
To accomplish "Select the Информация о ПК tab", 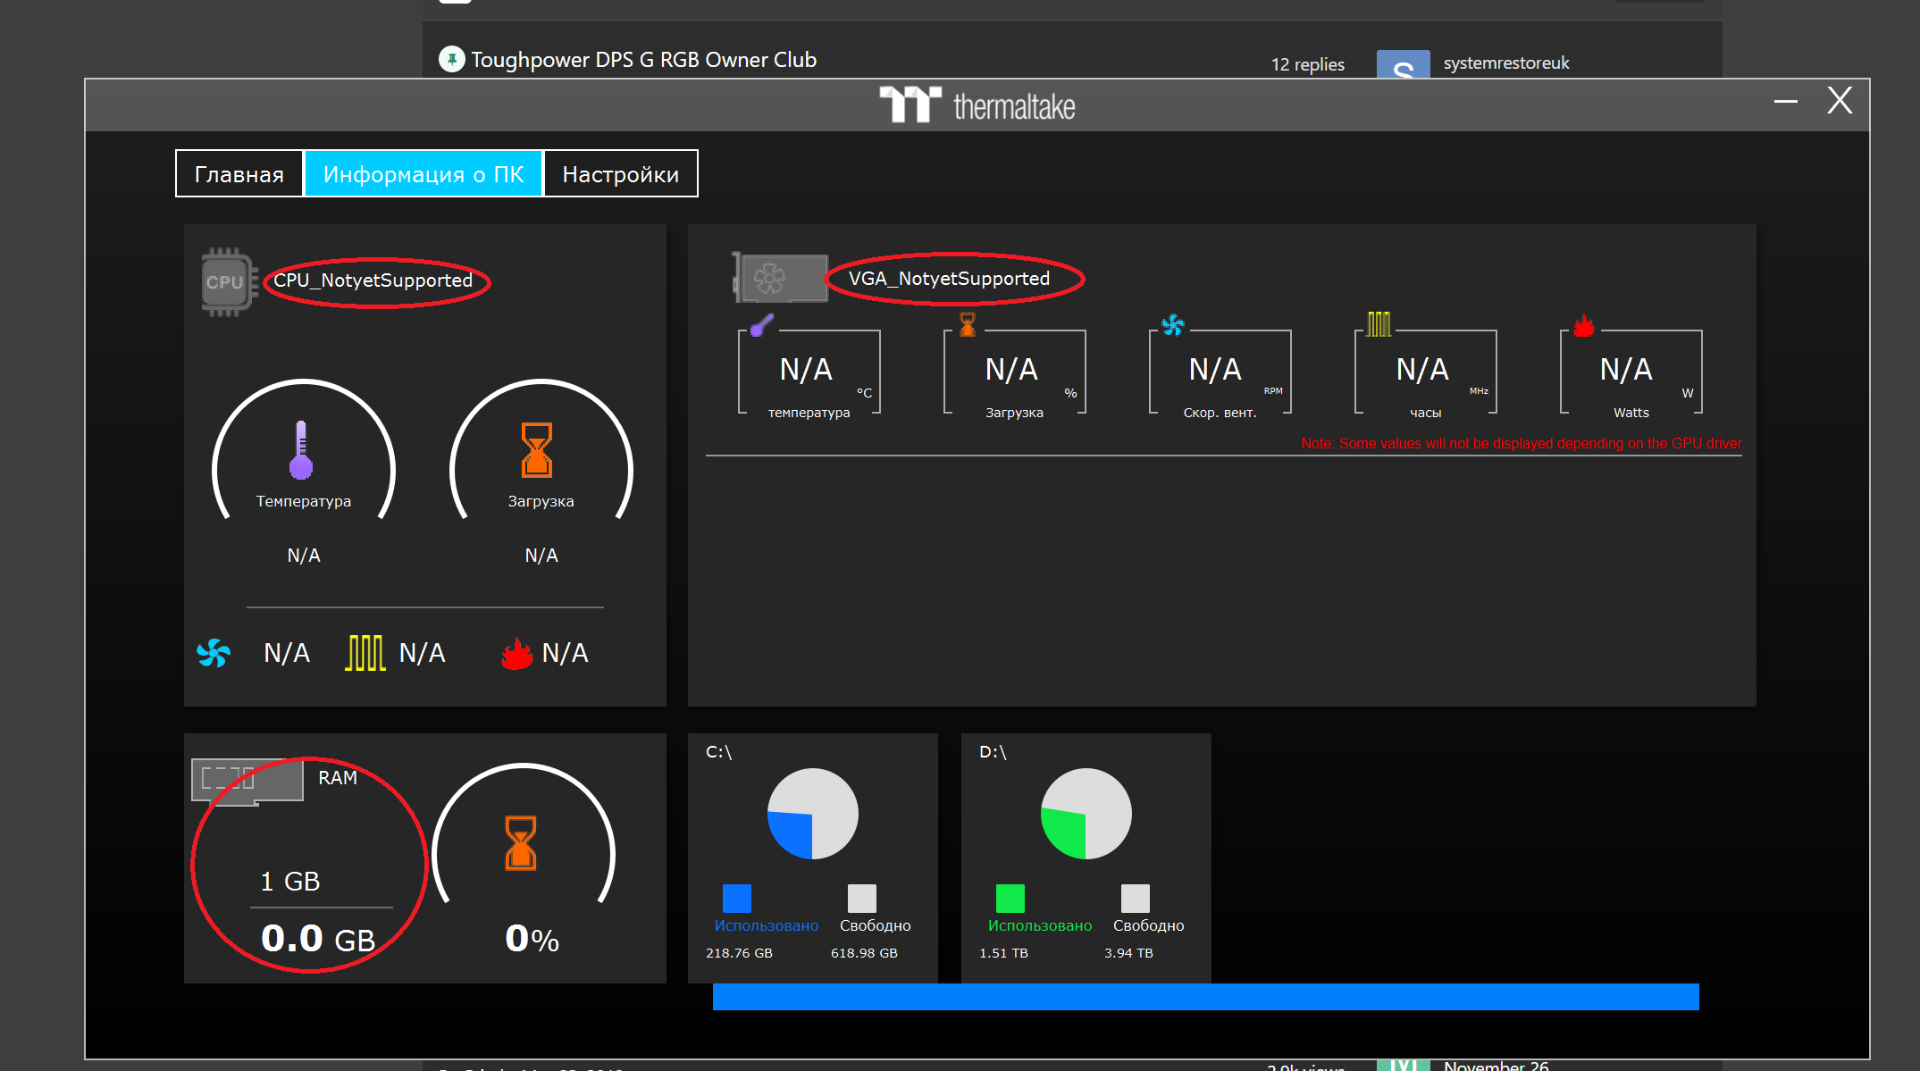I will [423, 174].
